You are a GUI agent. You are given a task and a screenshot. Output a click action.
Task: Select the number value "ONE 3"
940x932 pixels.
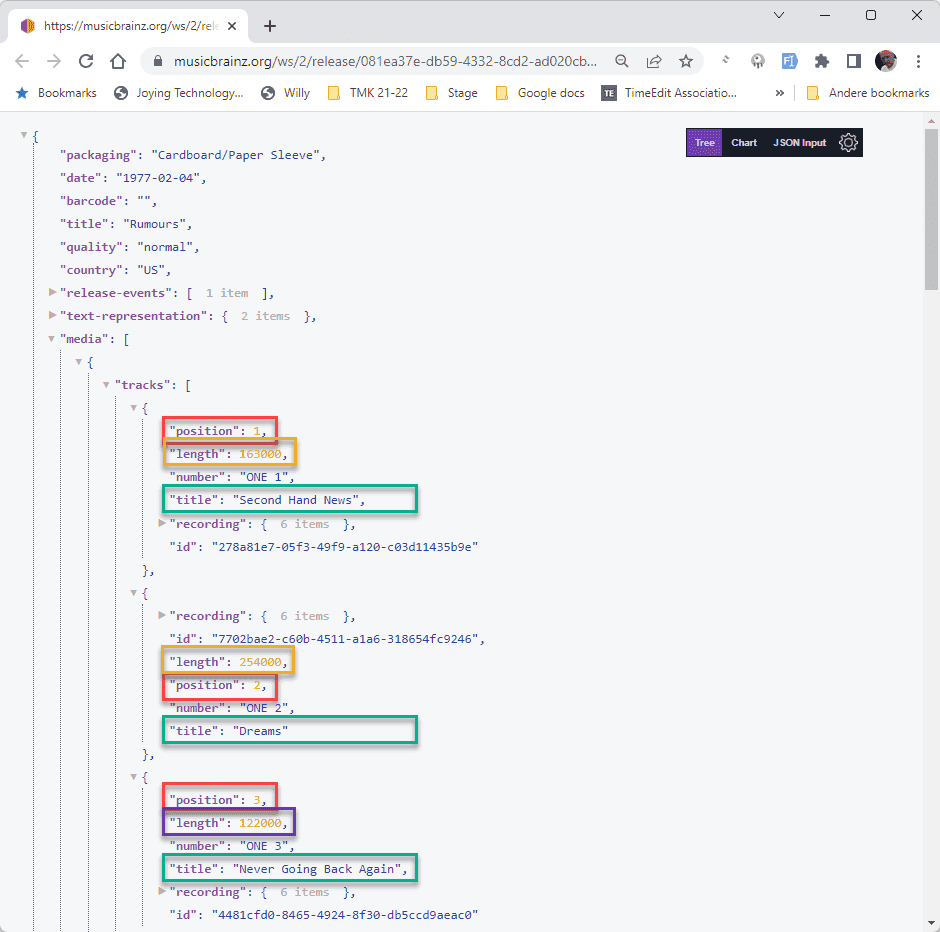264,846
